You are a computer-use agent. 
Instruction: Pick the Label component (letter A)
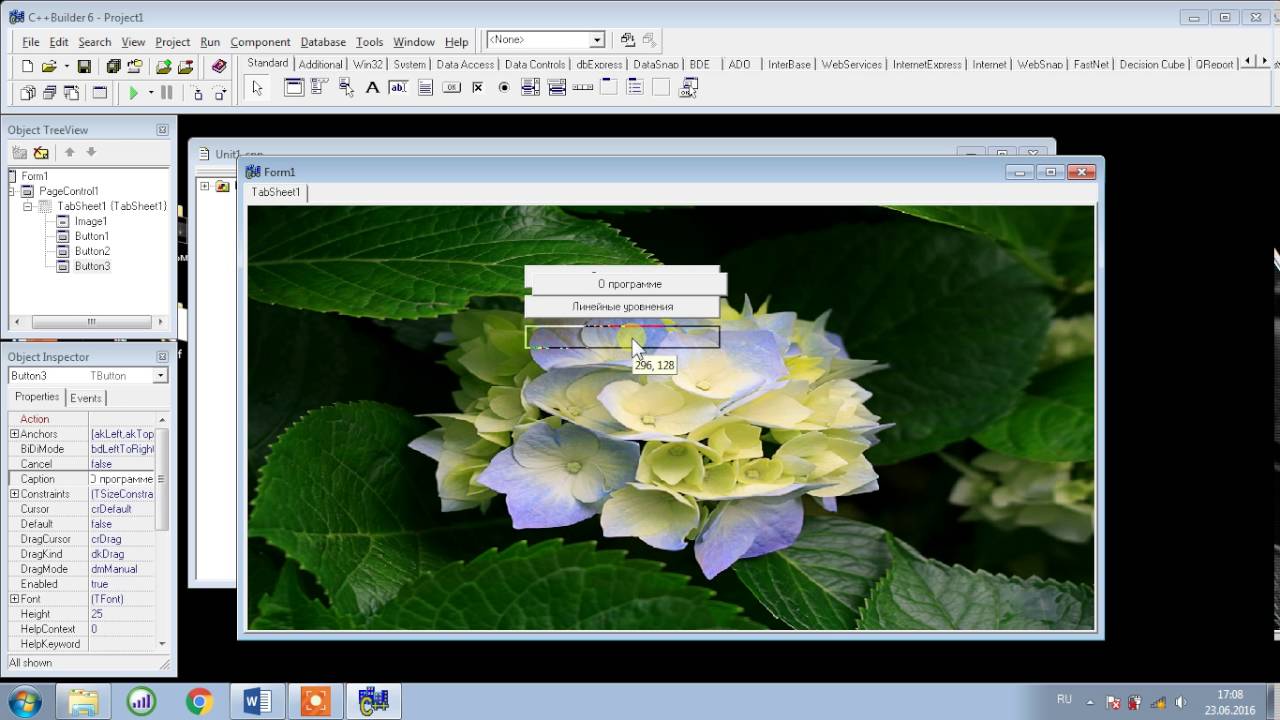(372, 88)
